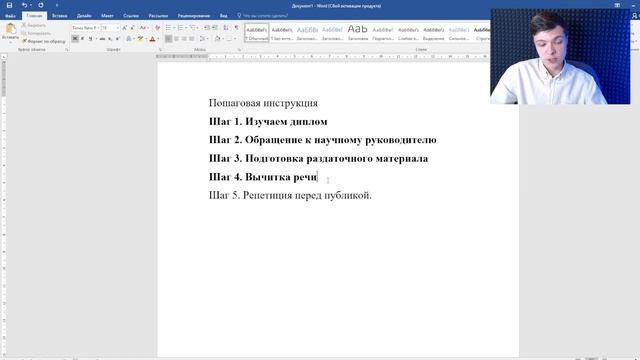Switch to the Дизайн ribbon tab
Image resolution: width=640 pixels, height=360 pixels.
point(84,16)
